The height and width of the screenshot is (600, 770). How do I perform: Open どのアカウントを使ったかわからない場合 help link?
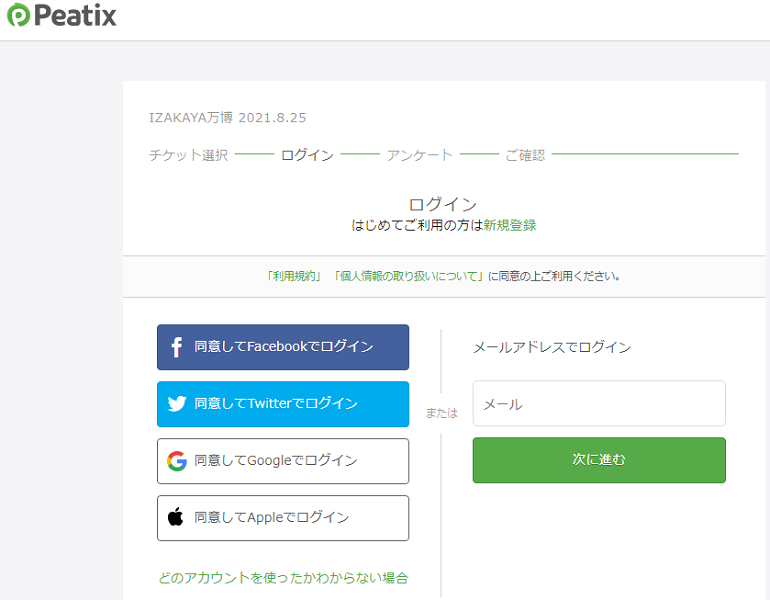(283, 578)
